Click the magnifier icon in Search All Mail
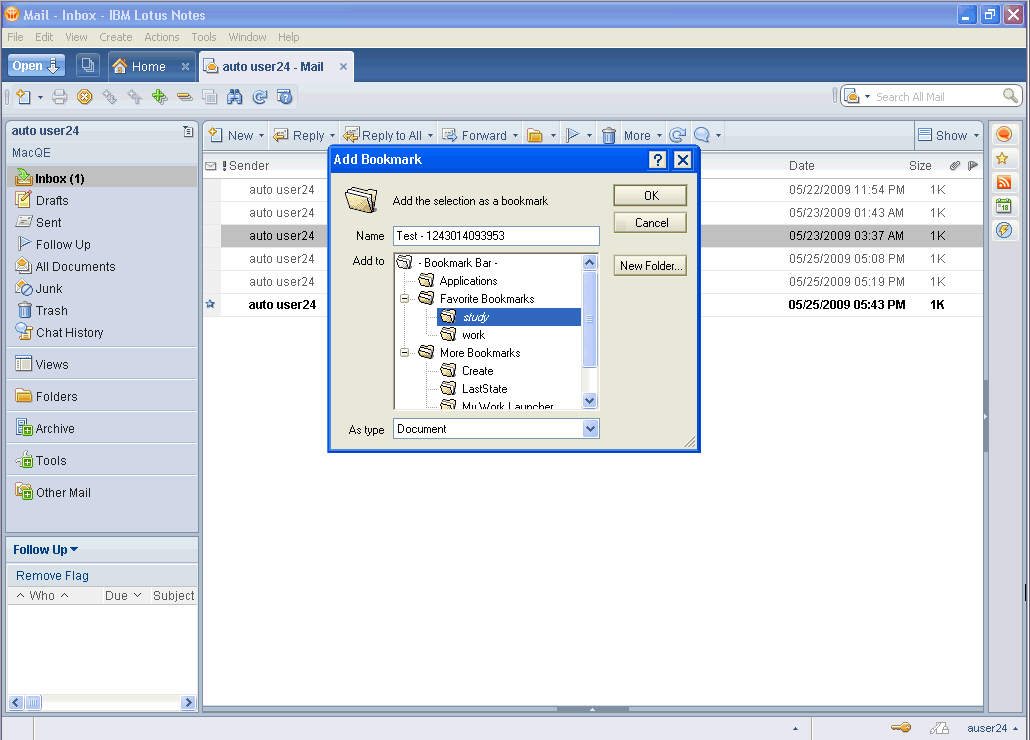This screenshot has height=740, width=1030. (x=1011, y=96)
